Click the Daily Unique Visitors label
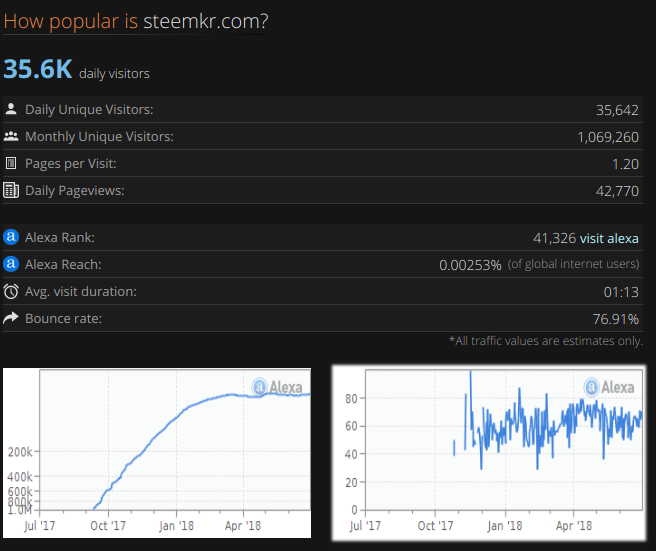 pyautogui.click(x=89, y=109)
